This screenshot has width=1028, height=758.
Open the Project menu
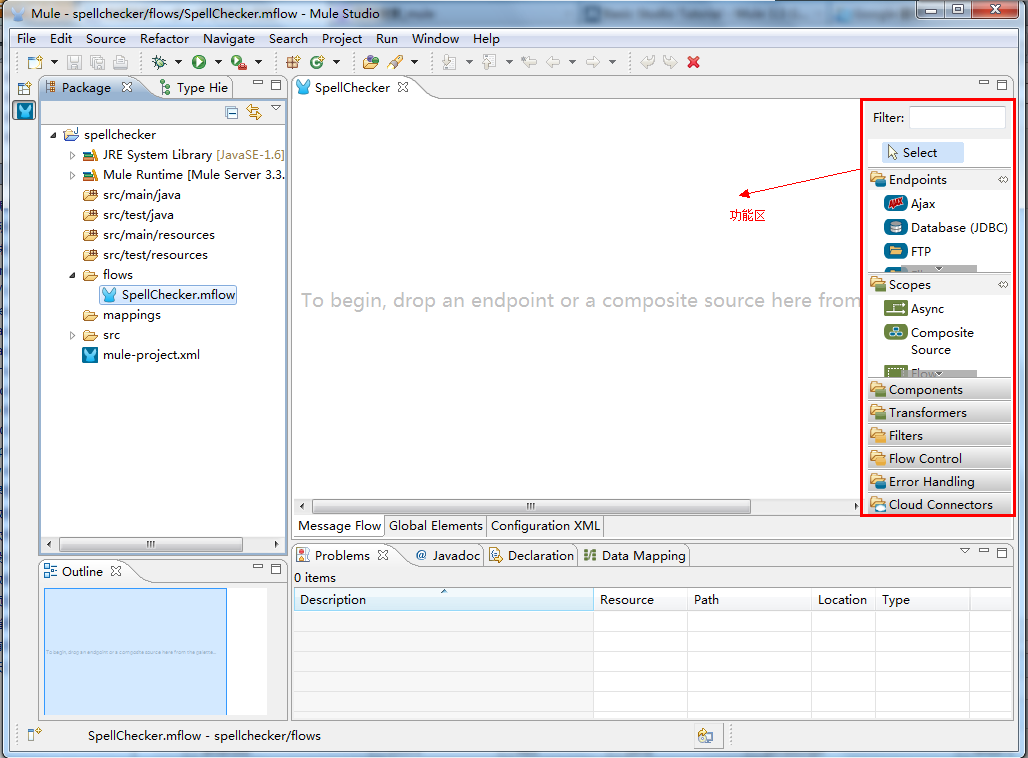tap(342, 39)
